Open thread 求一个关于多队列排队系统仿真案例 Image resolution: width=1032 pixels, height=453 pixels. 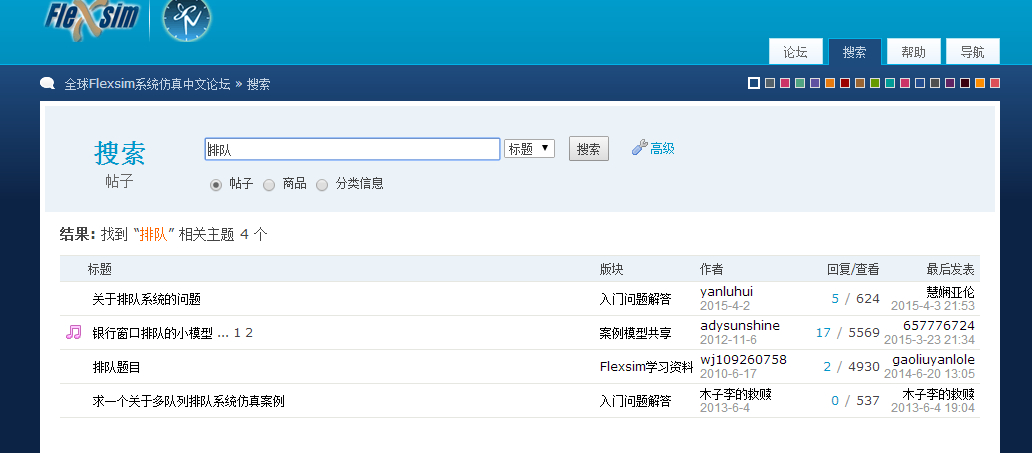click(188, 401)
